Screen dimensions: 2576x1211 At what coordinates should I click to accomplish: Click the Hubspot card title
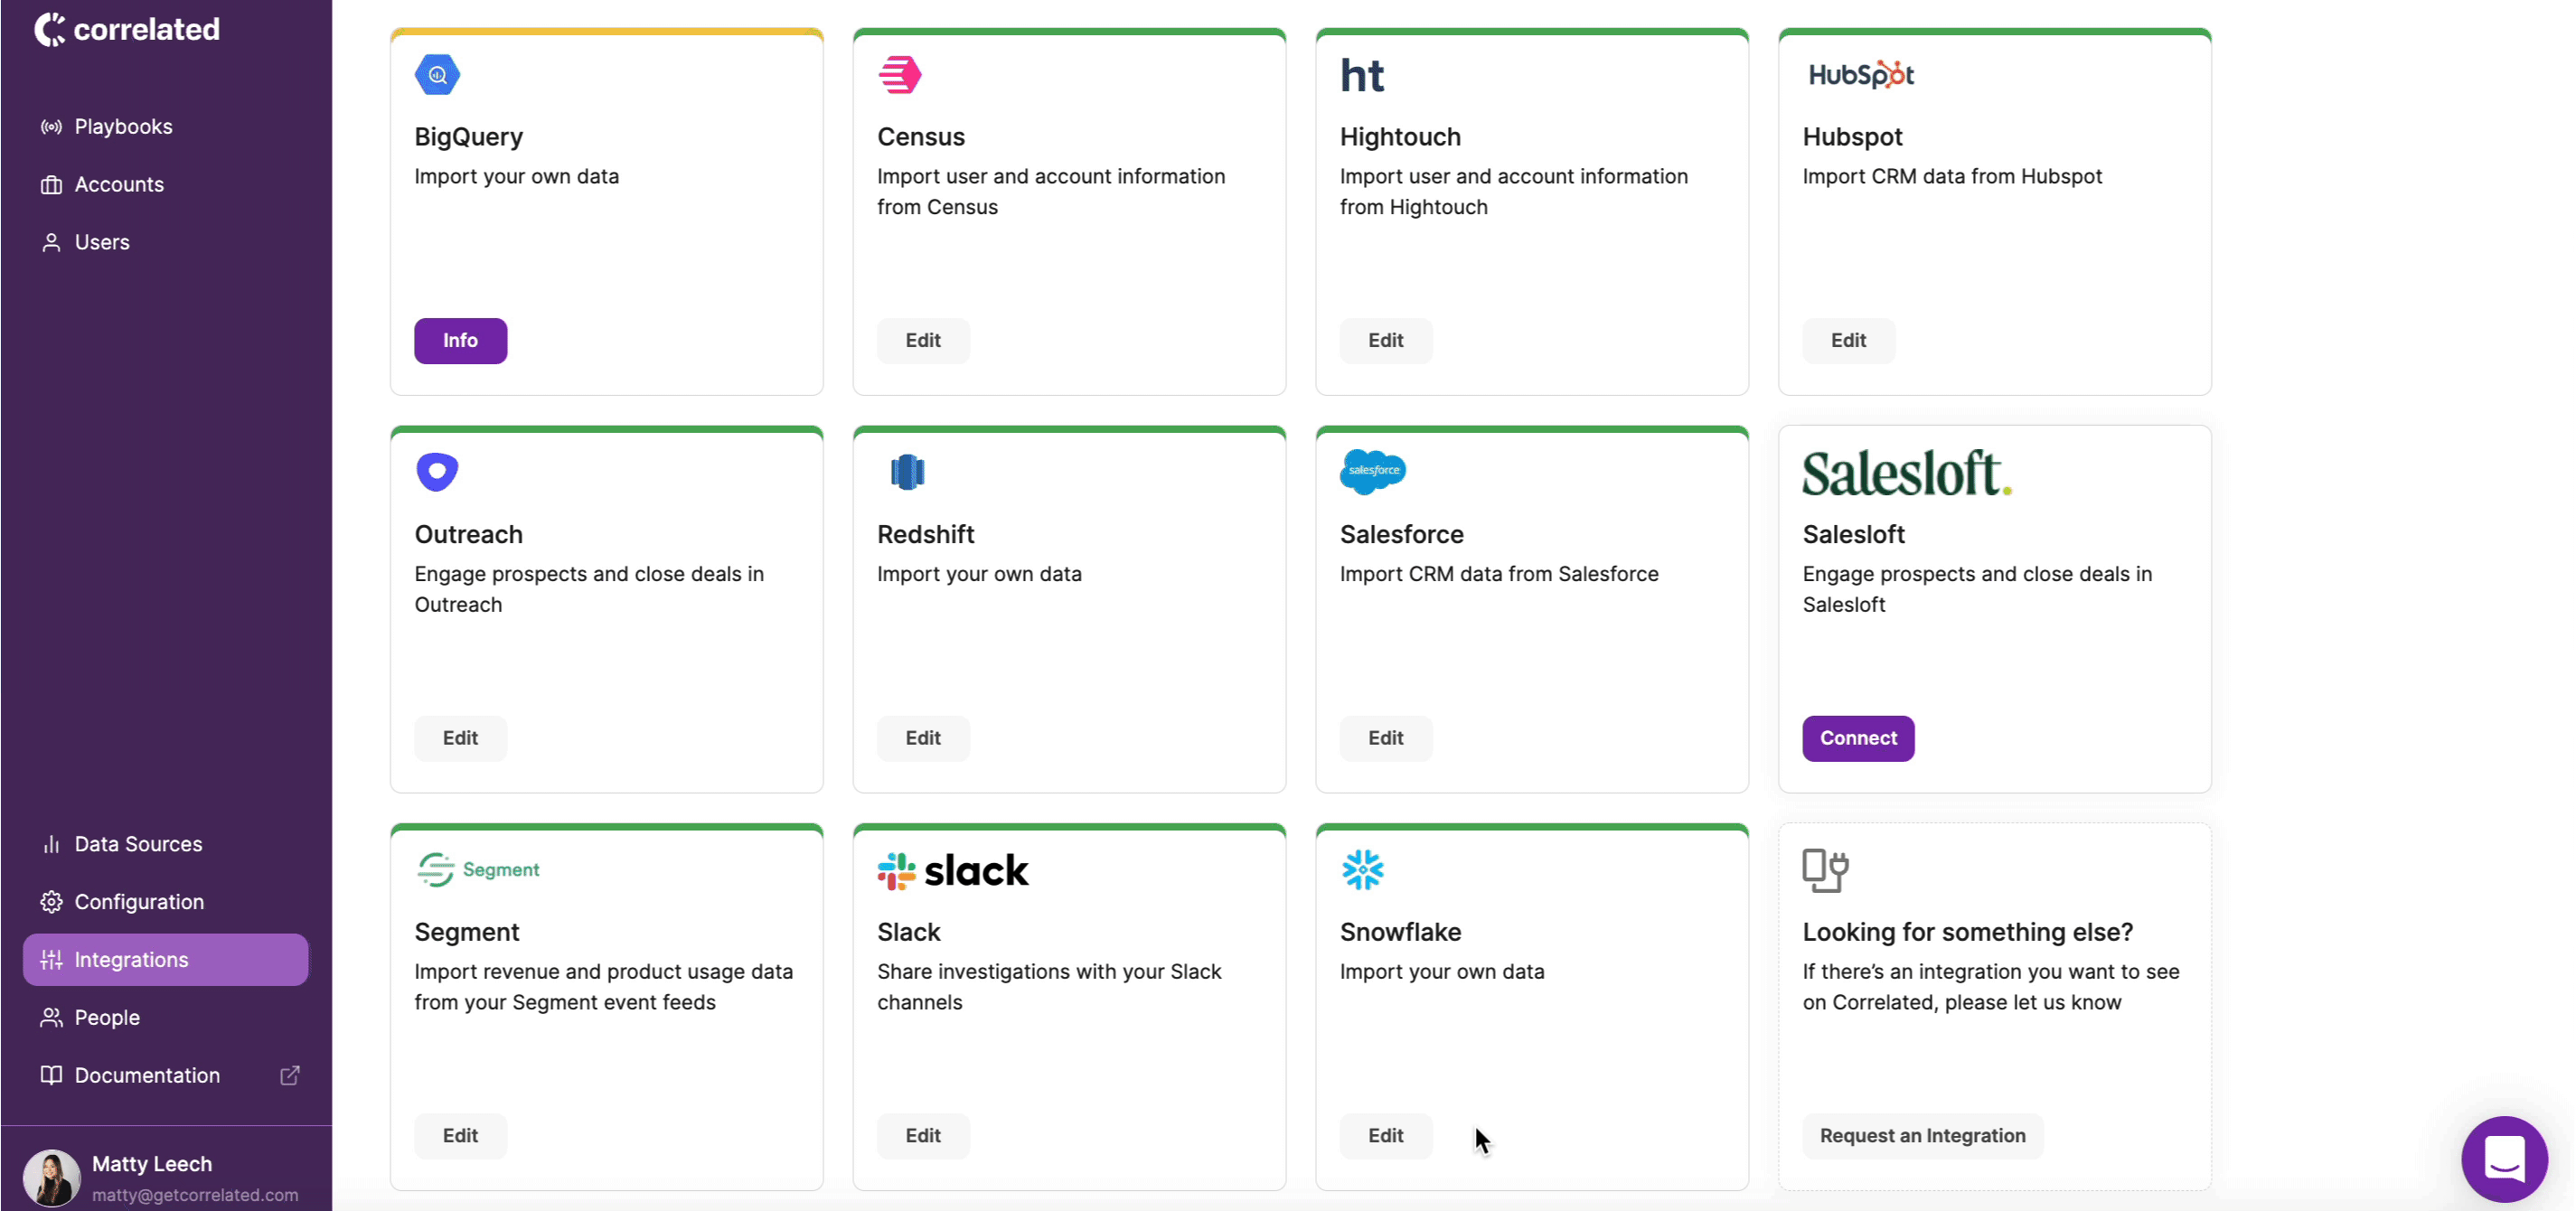coord(1852,137)
